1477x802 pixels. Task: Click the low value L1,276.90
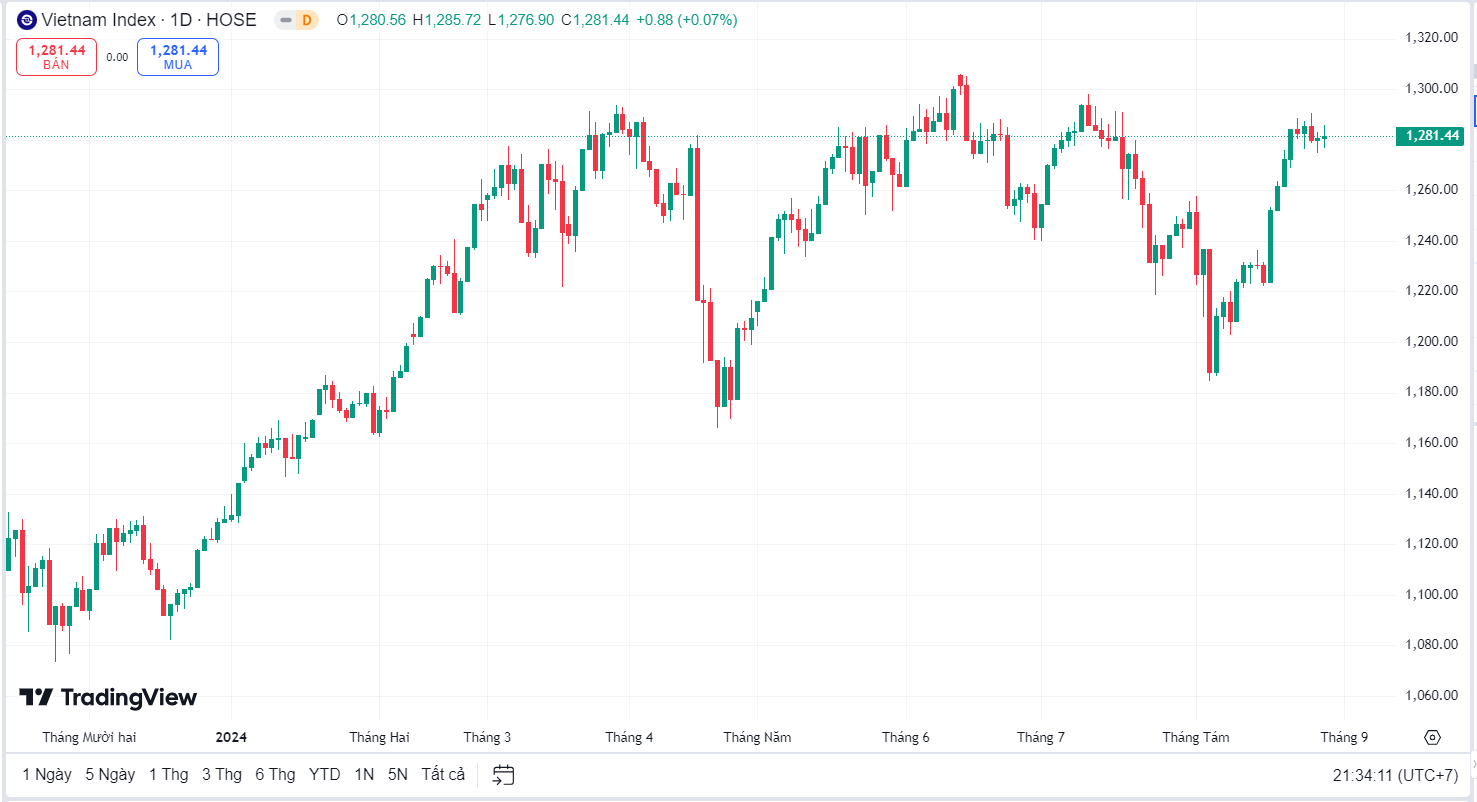coord(521,20)
